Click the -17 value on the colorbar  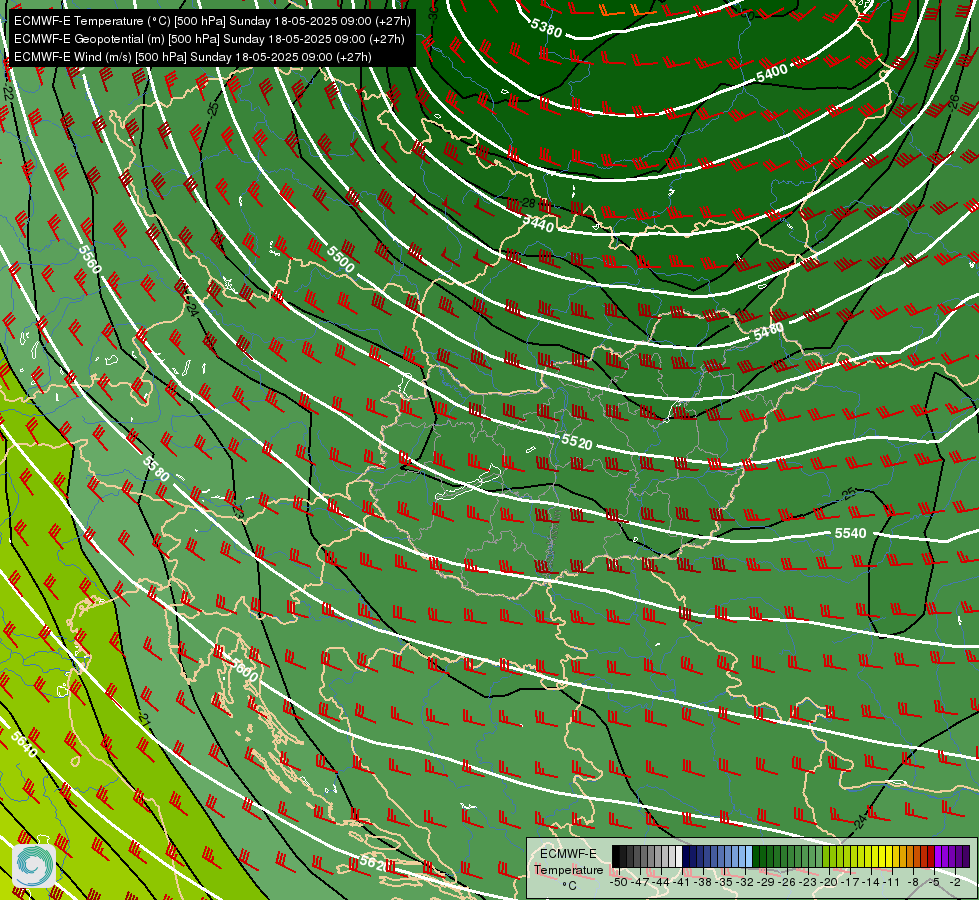(850, 883)
